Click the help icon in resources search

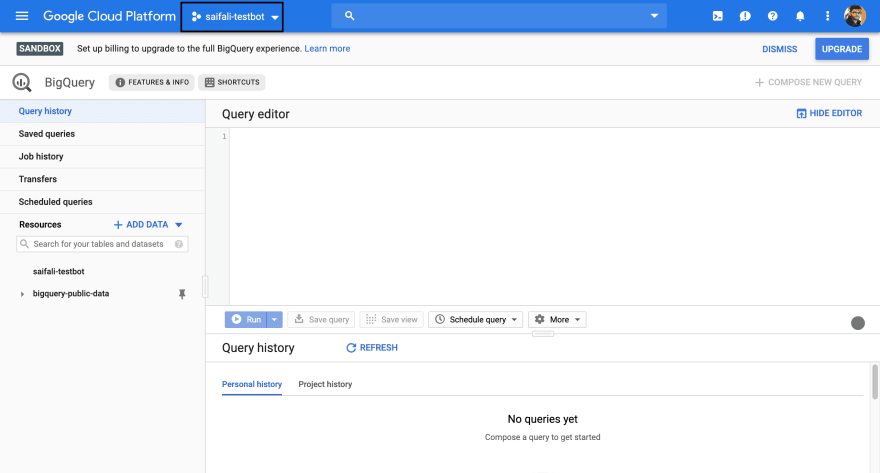[x=178, y=244]
